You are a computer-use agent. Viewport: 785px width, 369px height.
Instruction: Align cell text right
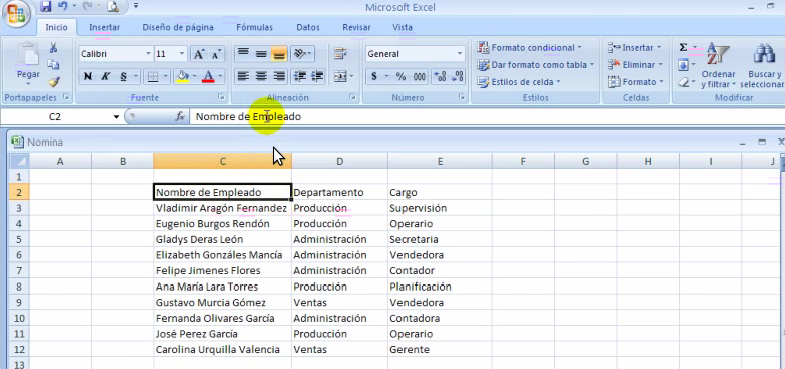279,76
